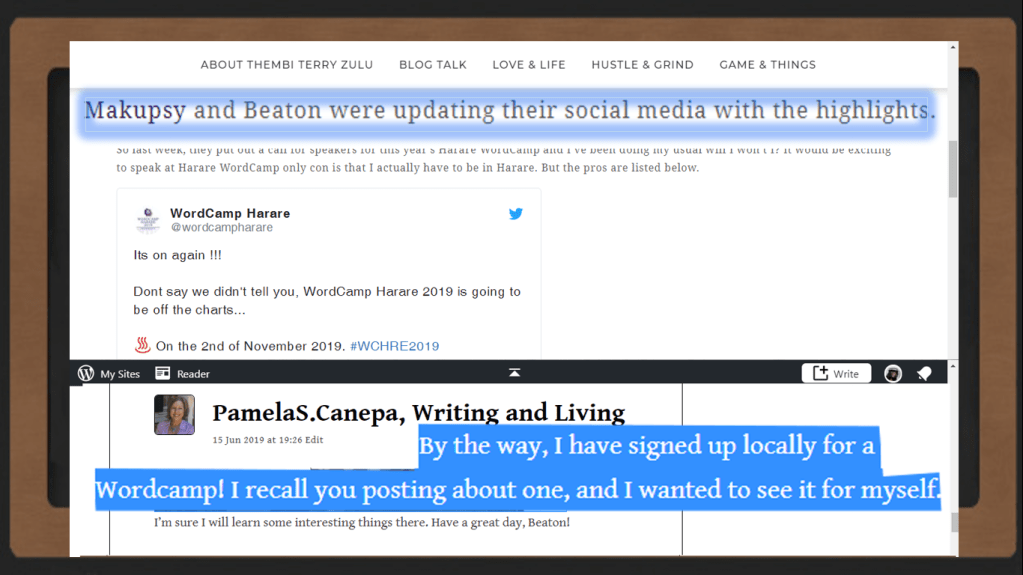Open the Blog Talk menu item
The height and width of the screenshot is (575, 1023).
432,65
